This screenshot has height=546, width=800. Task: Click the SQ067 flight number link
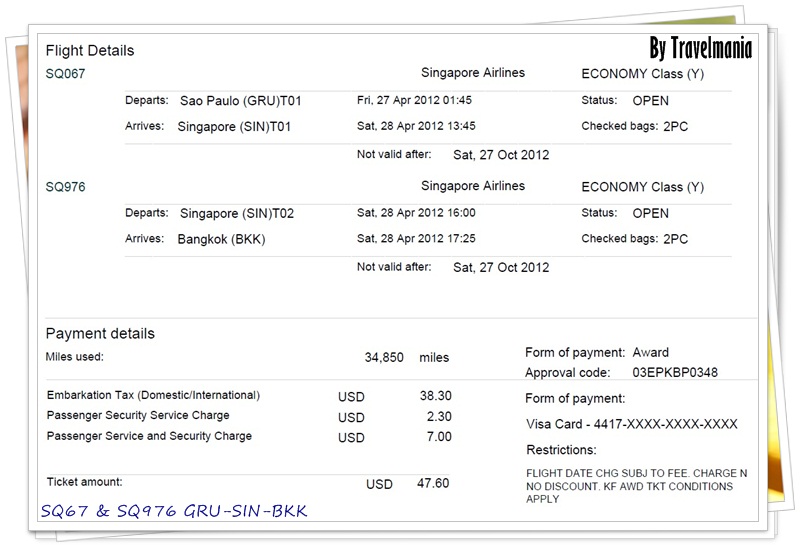point(65,74)
